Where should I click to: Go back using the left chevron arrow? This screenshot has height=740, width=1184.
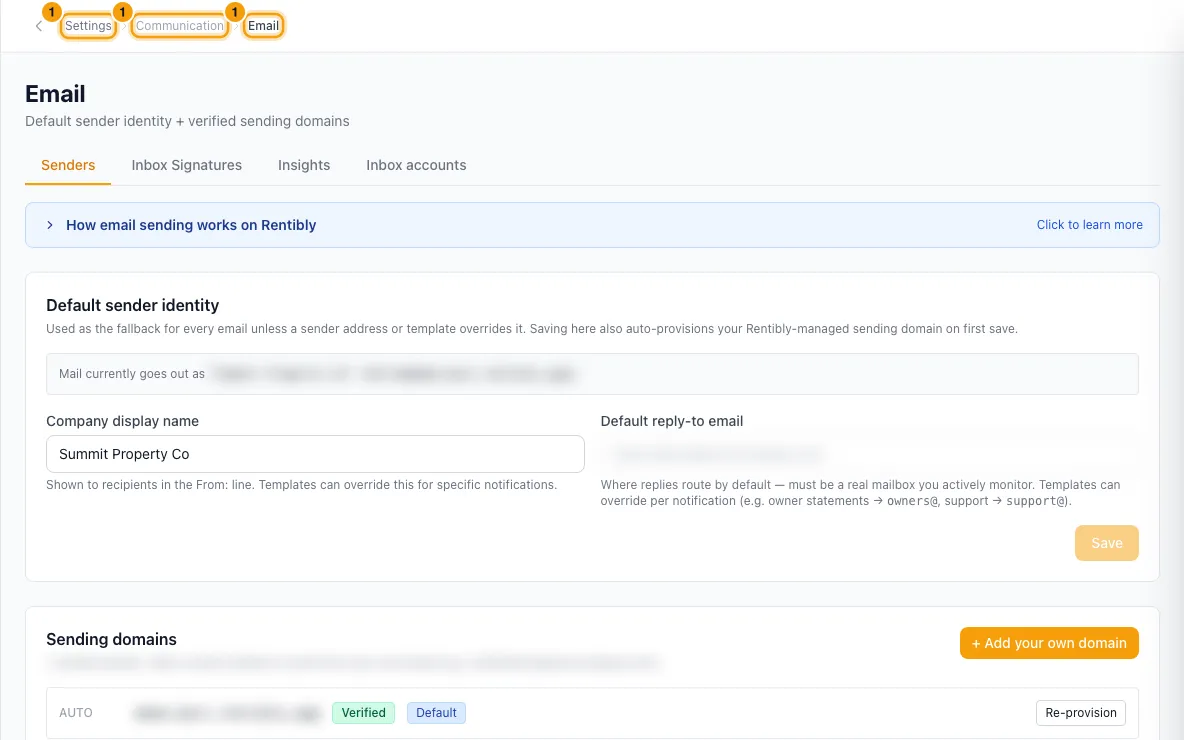39,26
